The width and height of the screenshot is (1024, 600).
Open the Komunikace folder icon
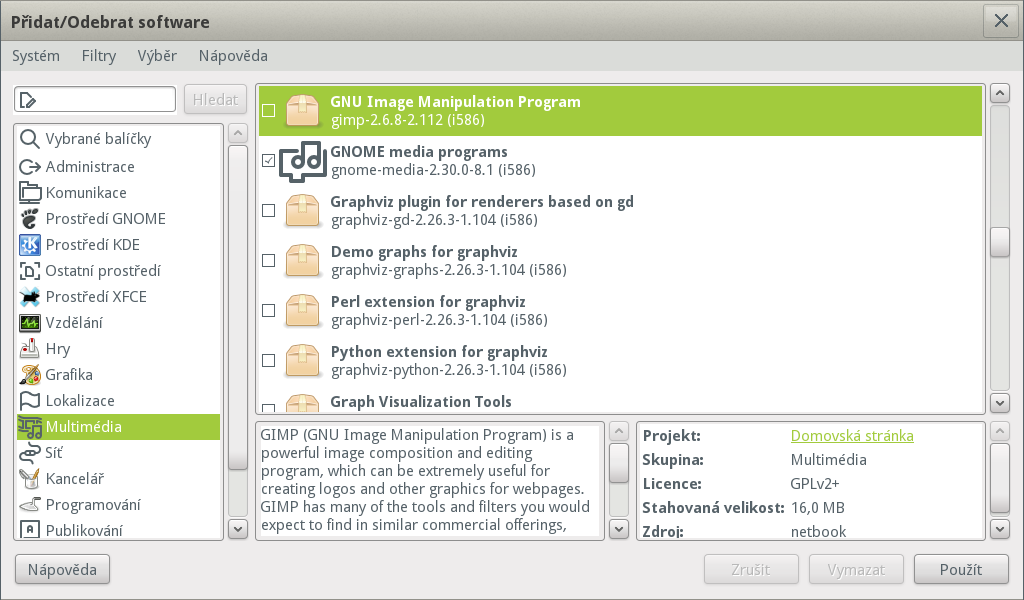[29, 193]
